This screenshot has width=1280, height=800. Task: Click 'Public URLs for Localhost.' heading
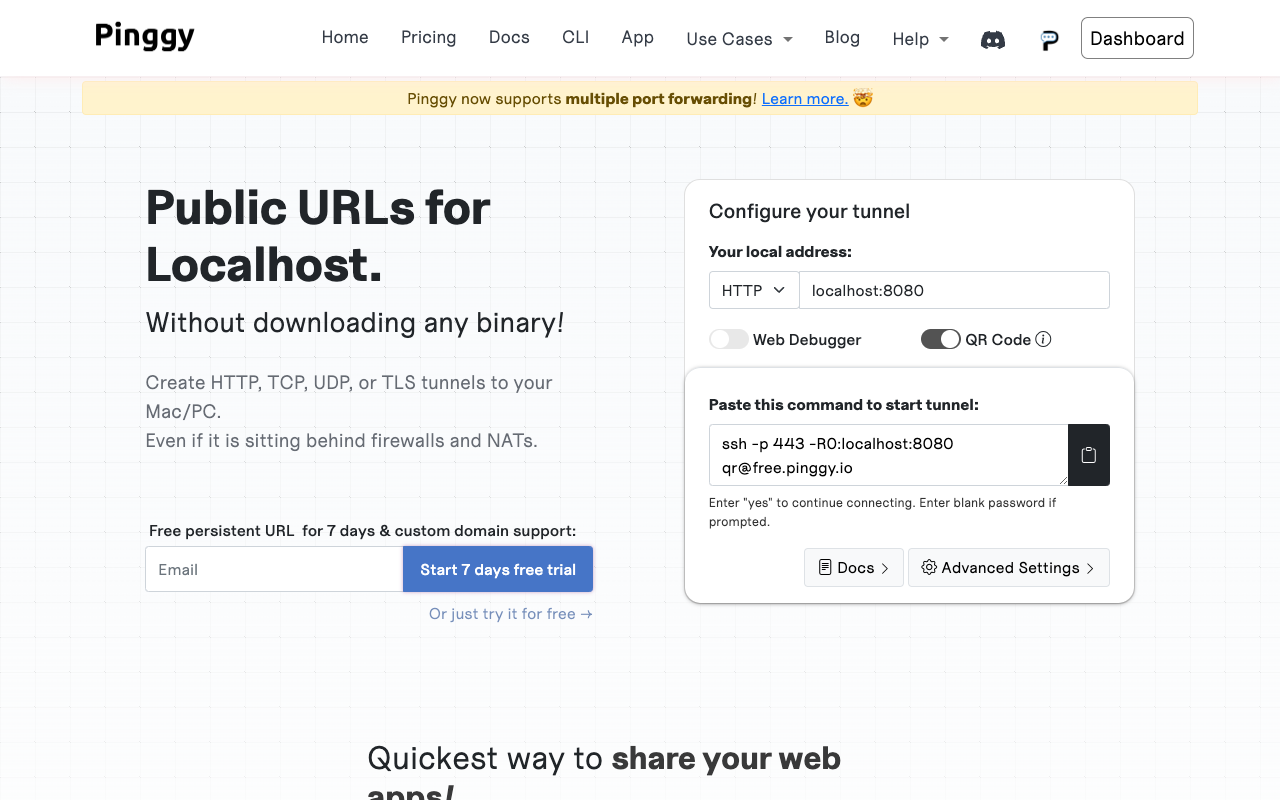[x=318, y=236]
